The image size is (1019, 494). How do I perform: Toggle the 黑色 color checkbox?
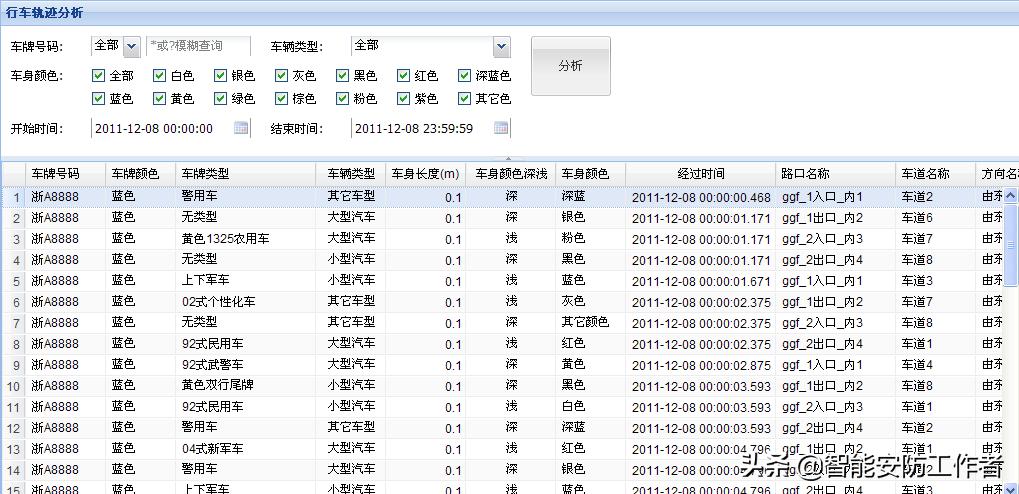342,75
